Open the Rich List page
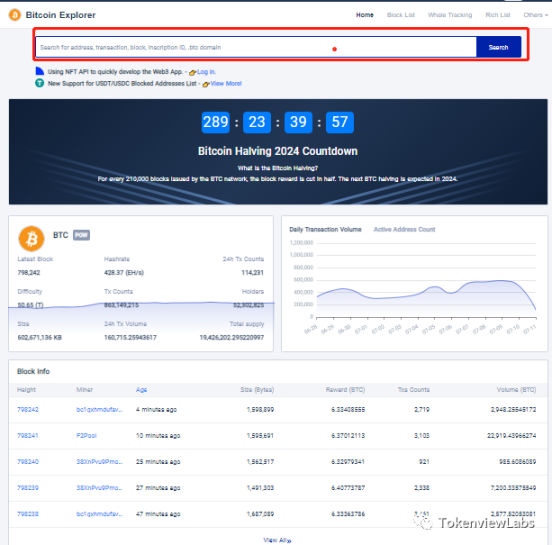The width and height of the screenshot is (552, 545). coord(498,15)
